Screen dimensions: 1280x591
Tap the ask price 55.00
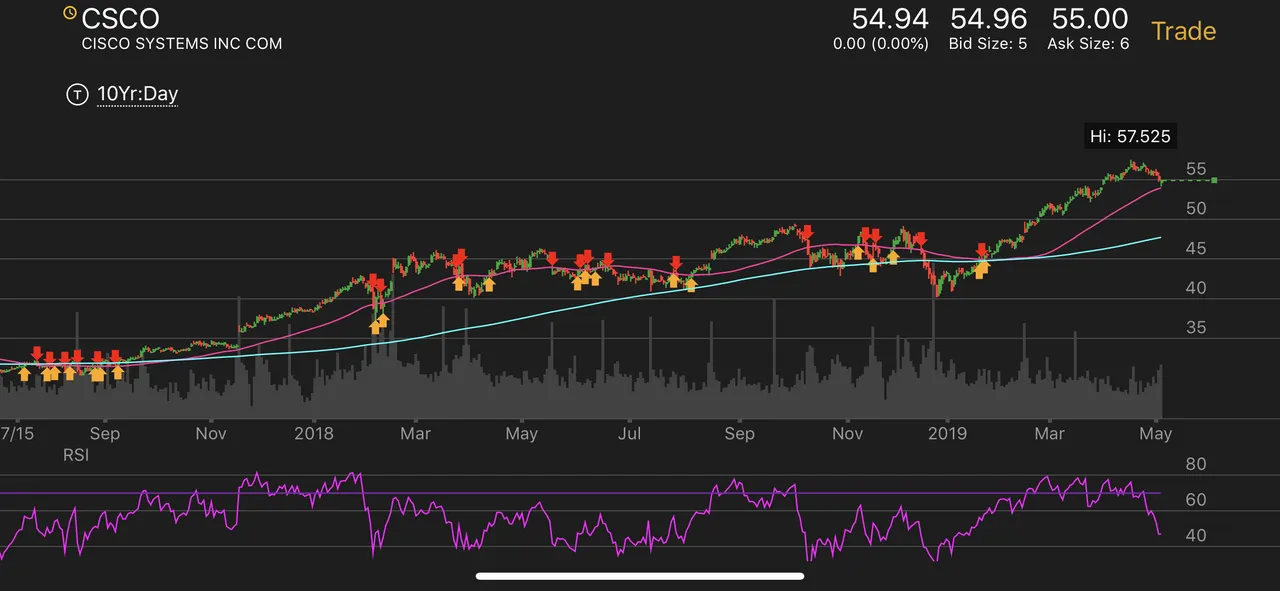click(1090, 18)
